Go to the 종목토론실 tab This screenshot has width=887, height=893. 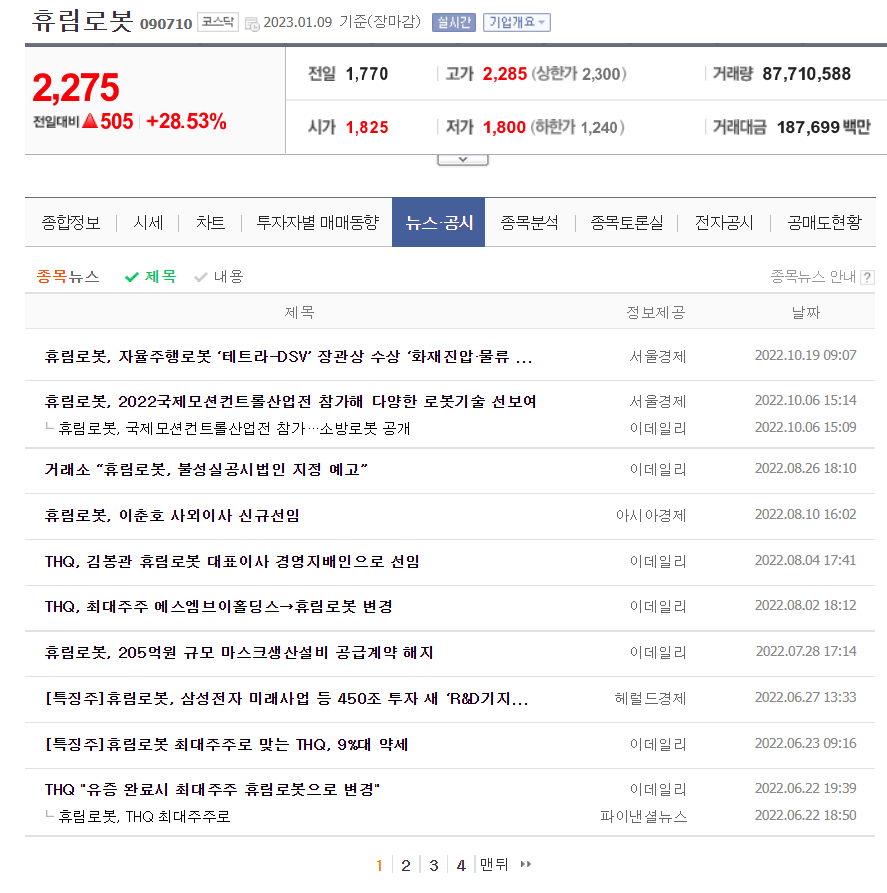point(627,223)
